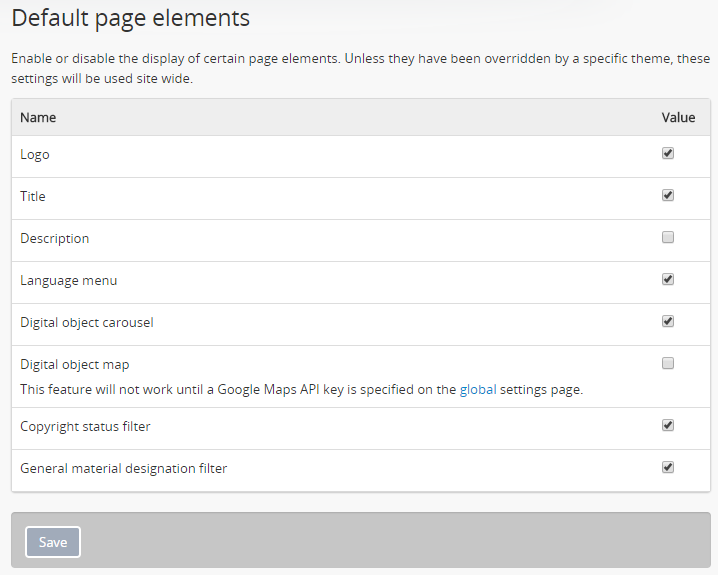This screenshot has height=575, width=718.
Task: Toggle General material designation filter checkbox
Action: click(668, 468)
